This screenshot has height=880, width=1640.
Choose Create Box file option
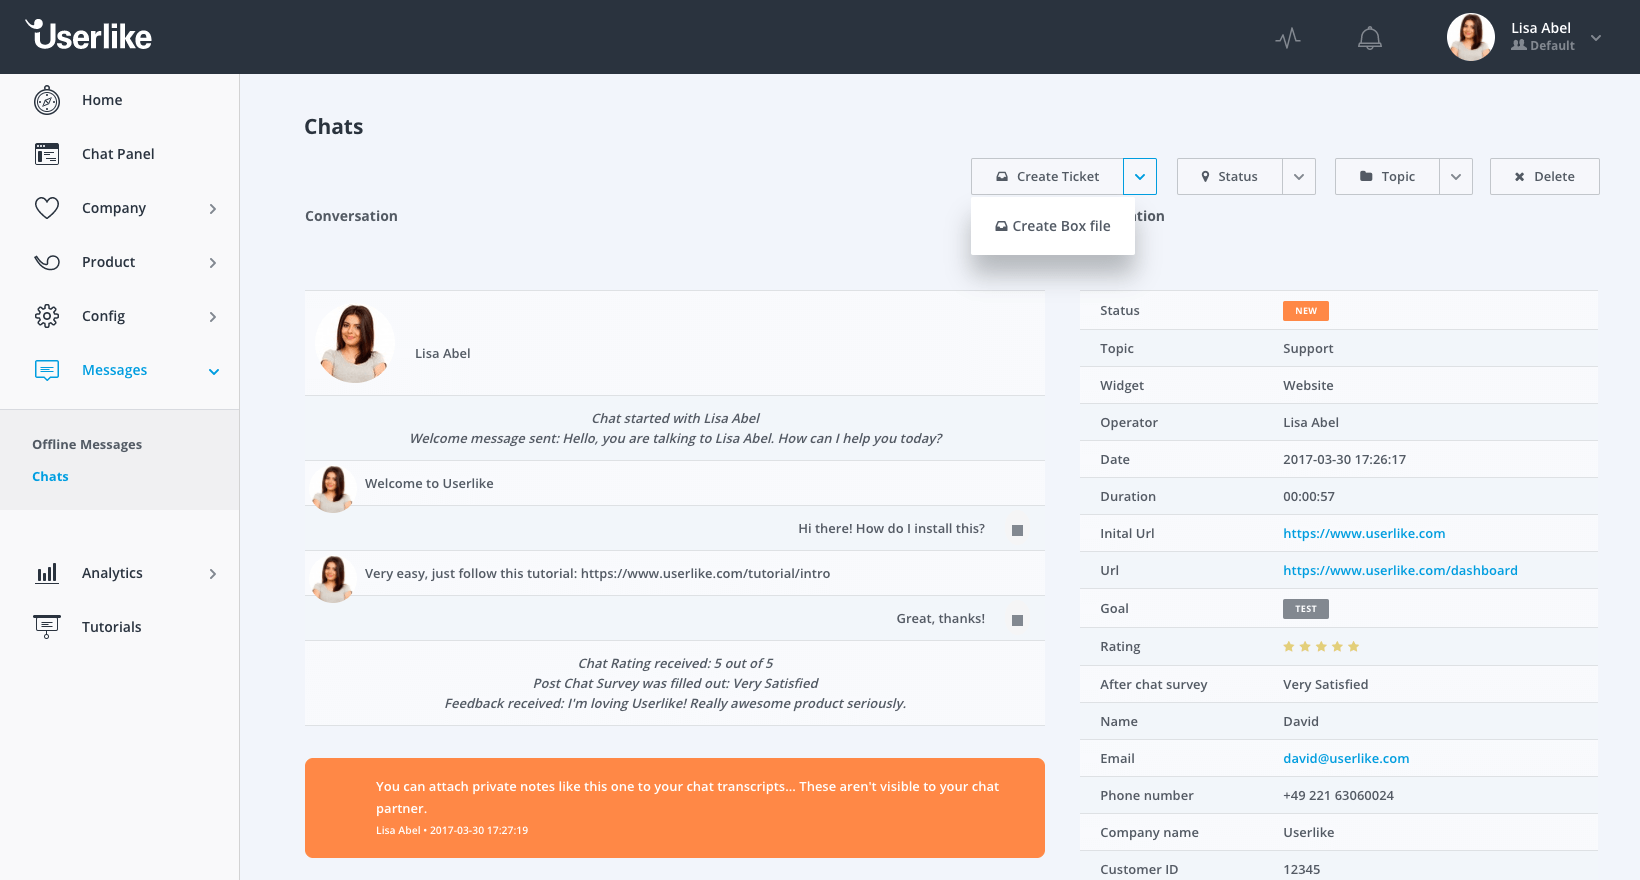point(1053,226)
